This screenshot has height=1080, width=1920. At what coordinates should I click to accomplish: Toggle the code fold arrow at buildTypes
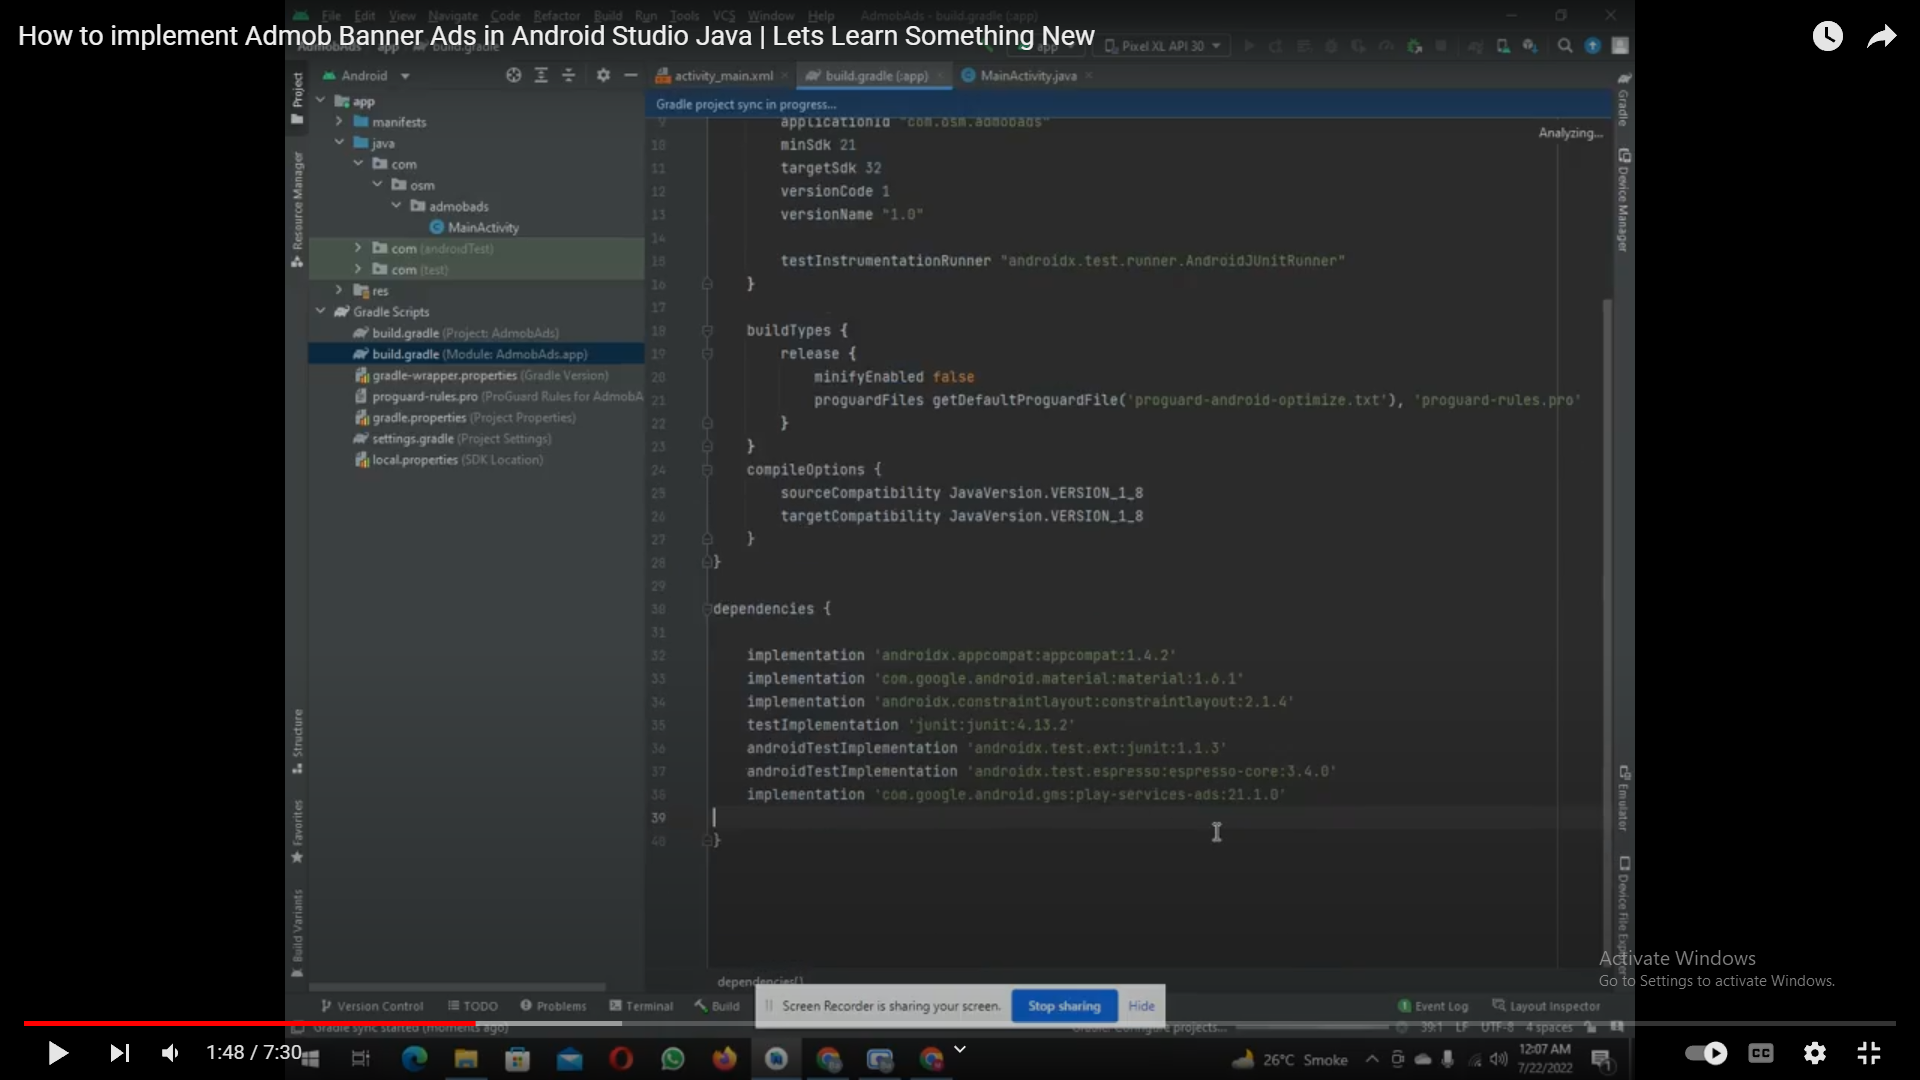(708, 330)
